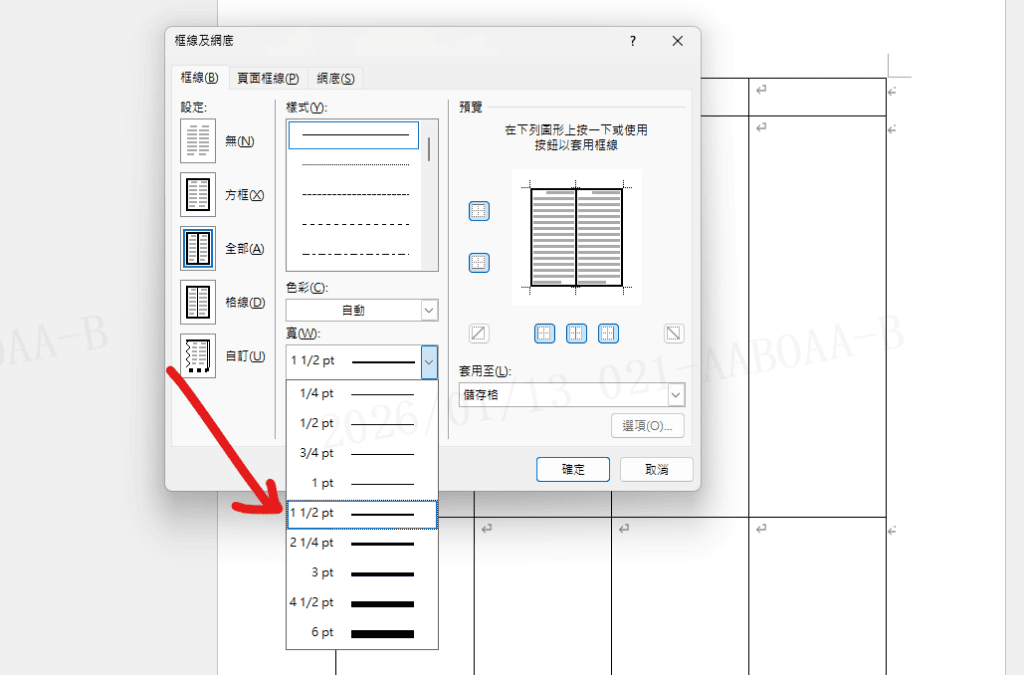Collapse the 寬 width dropdown arrow

point(428,361)
